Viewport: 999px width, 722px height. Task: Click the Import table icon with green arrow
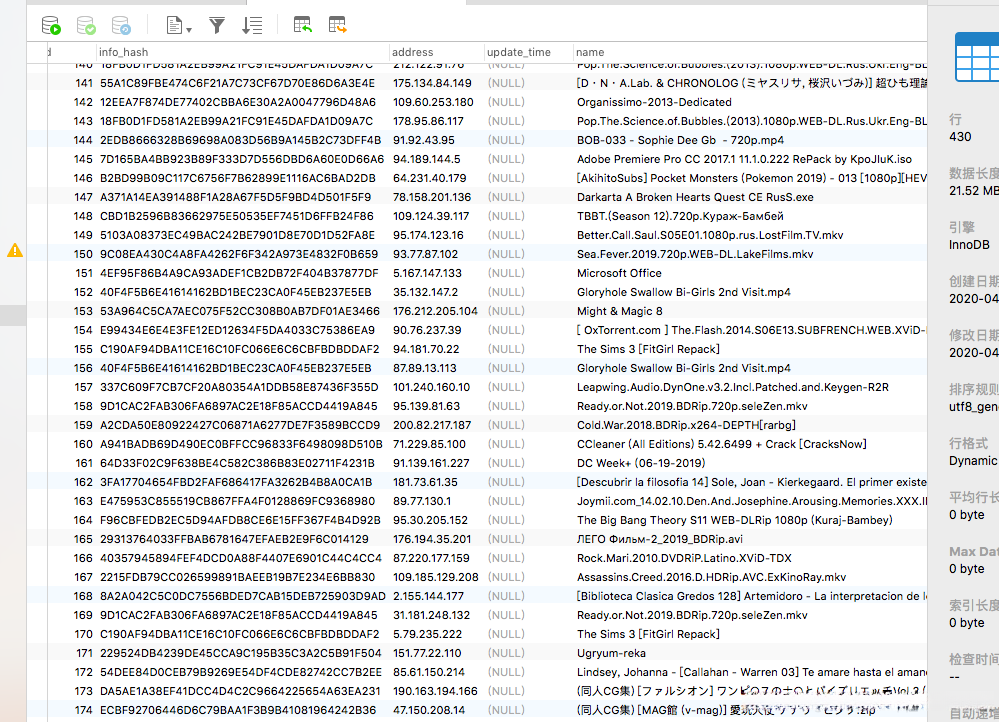[303, 25]
